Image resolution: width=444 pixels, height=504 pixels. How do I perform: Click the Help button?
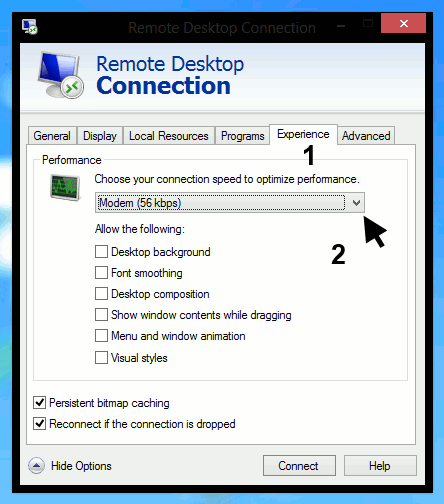click(x=380, y=466)
